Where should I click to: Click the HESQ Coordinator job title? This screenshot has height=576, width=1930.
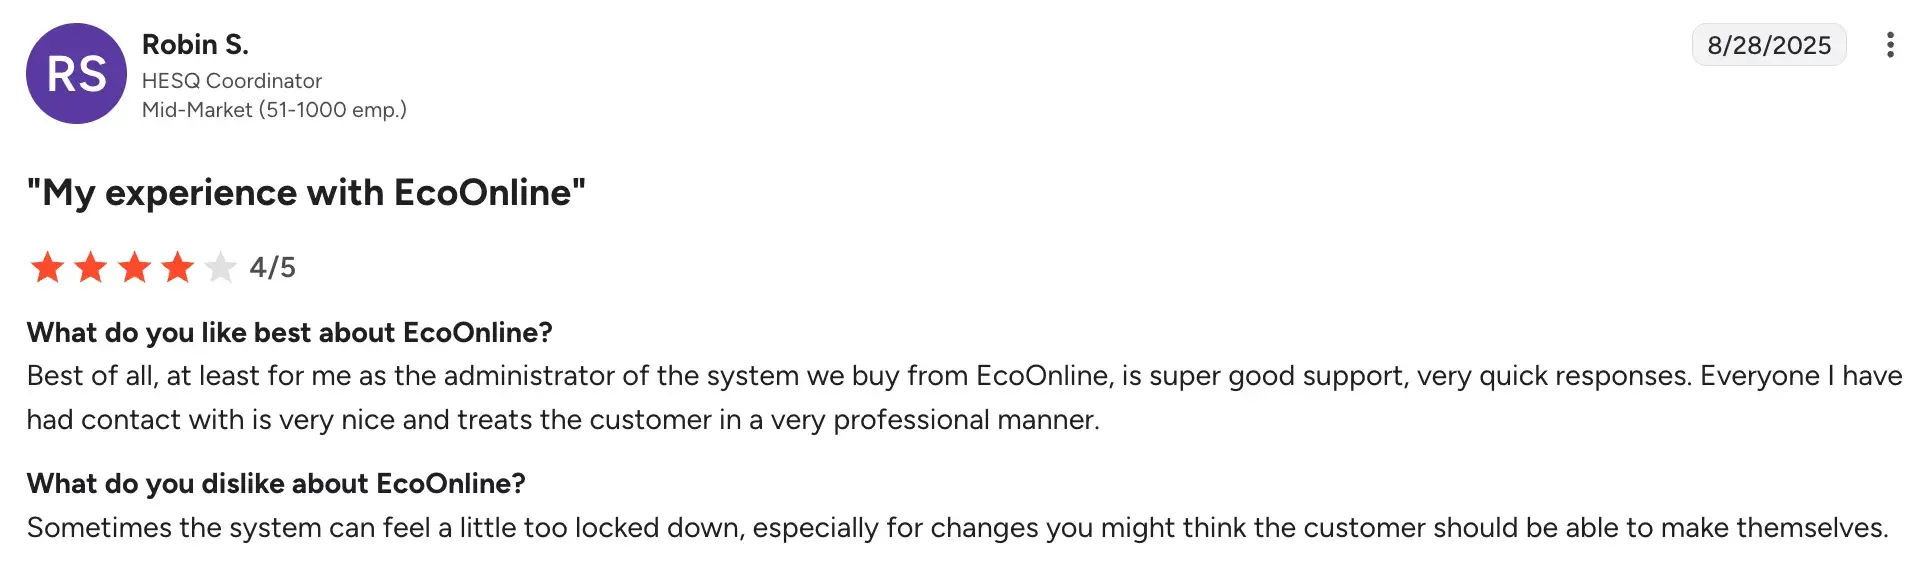[232, 81]
